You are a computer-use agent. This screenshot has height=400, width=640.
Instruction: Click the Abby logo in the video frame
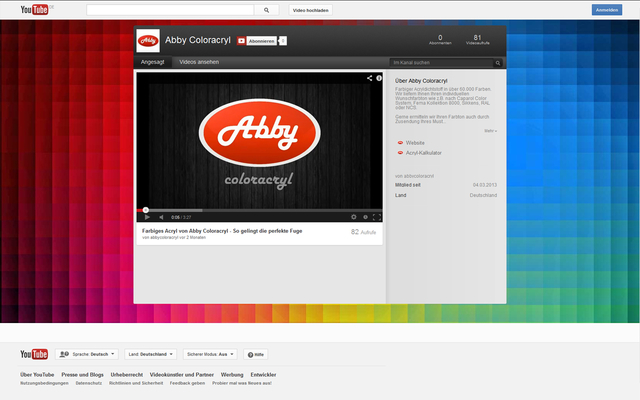click(260, 133)
